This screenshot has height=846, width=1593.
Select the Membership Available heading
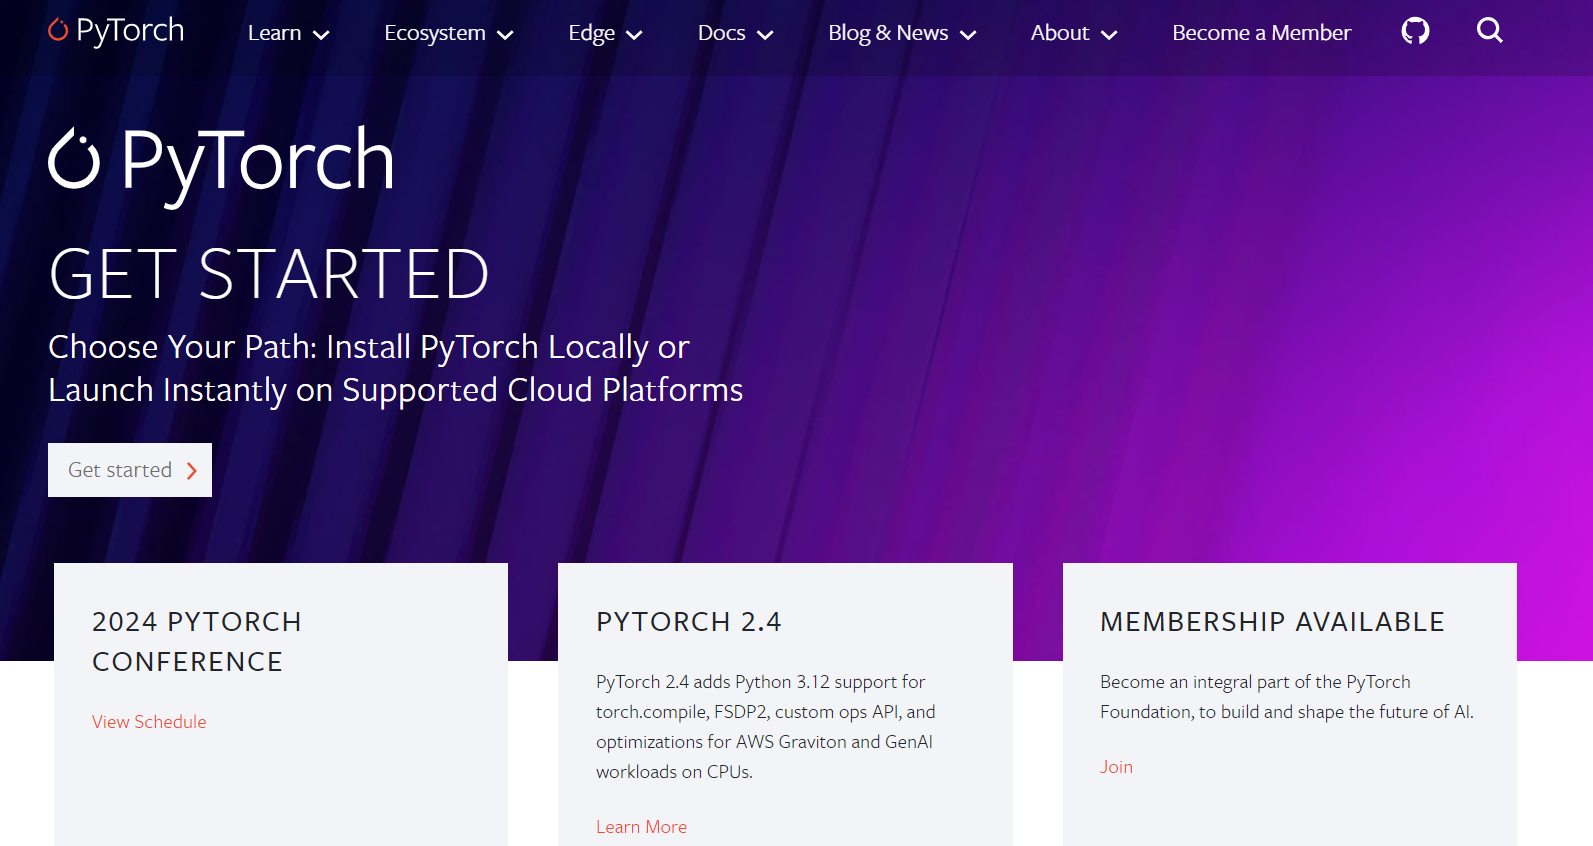(x=1272, y=622)
